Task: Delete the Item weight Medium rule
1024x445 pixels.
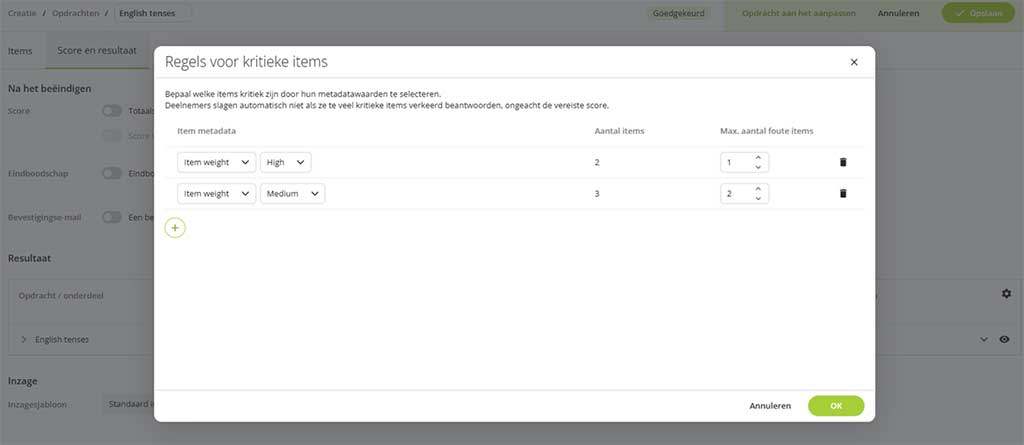Action: pyautogui.click(x=843, y=193)
